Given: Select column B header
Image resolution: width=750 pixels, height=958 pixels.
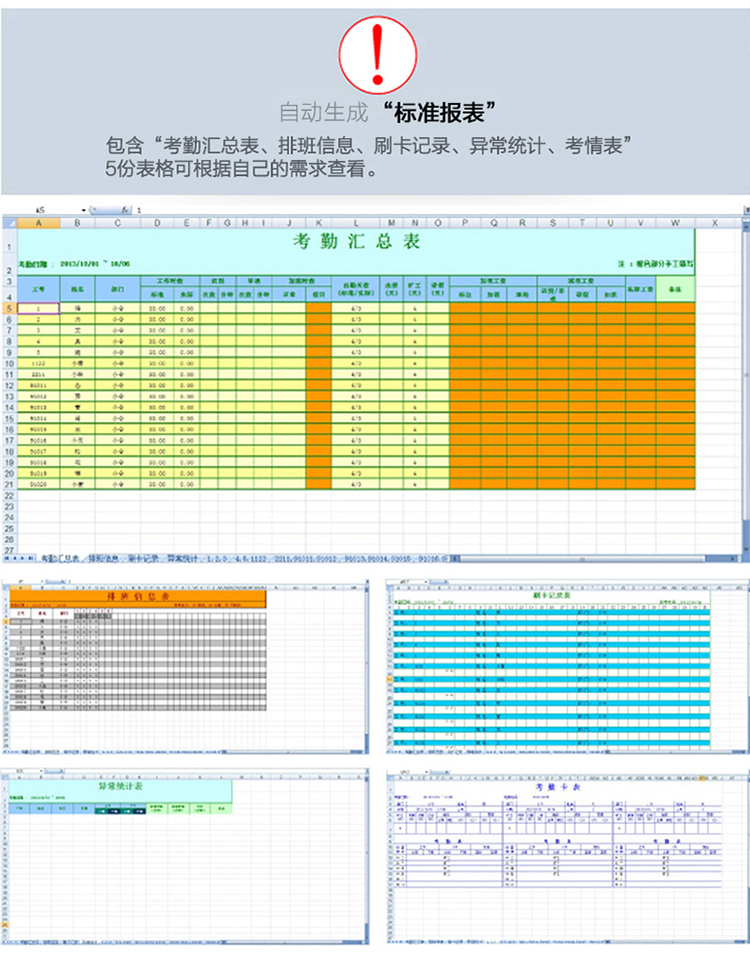Looking at the screenshot, I should [78, 223].
